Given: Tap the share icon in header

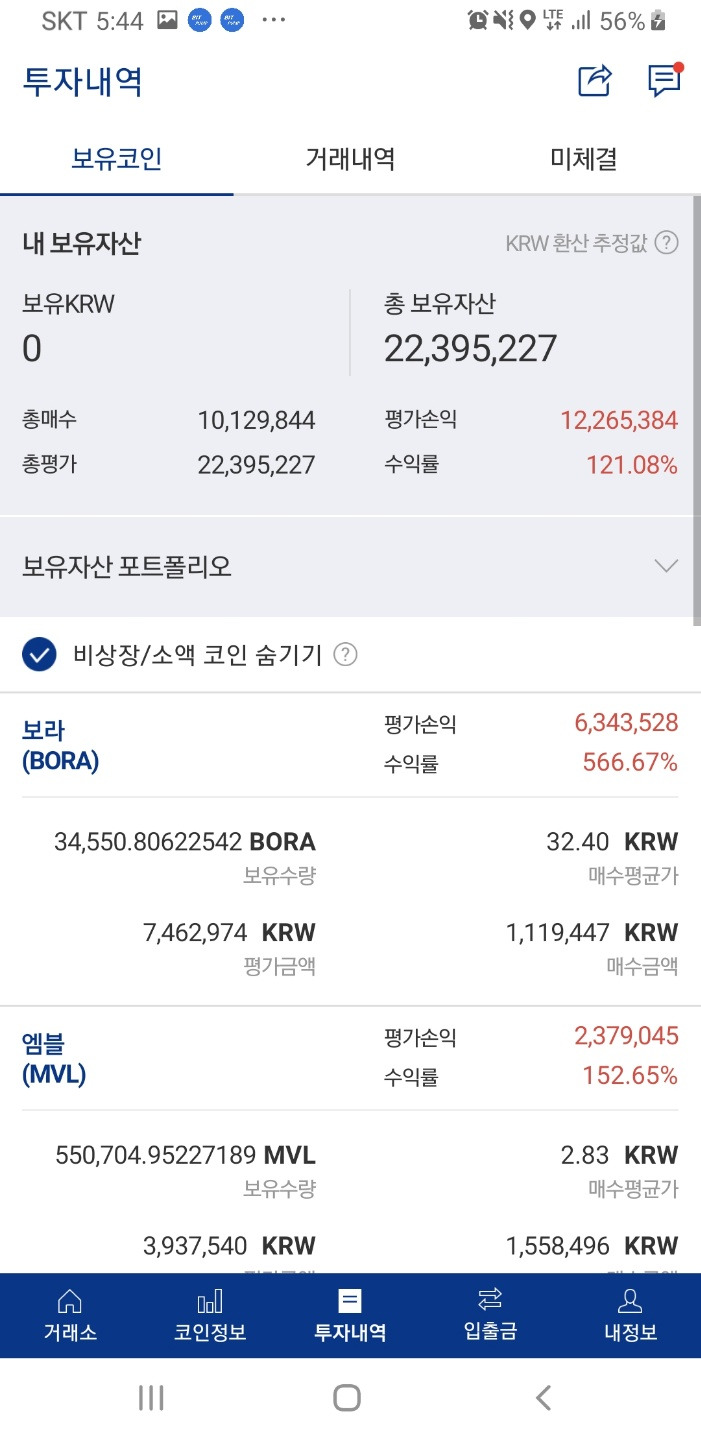Looking at the screenshot, I should tap(594, 81).
